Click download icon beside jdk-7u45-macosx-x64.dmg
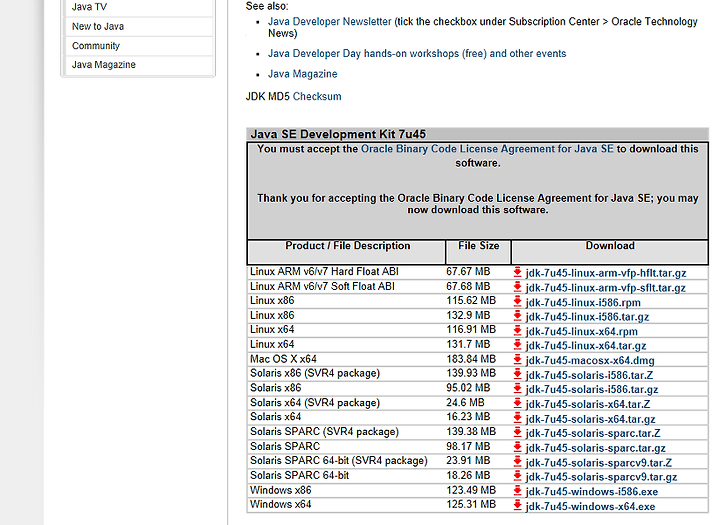 click(518, 360)
